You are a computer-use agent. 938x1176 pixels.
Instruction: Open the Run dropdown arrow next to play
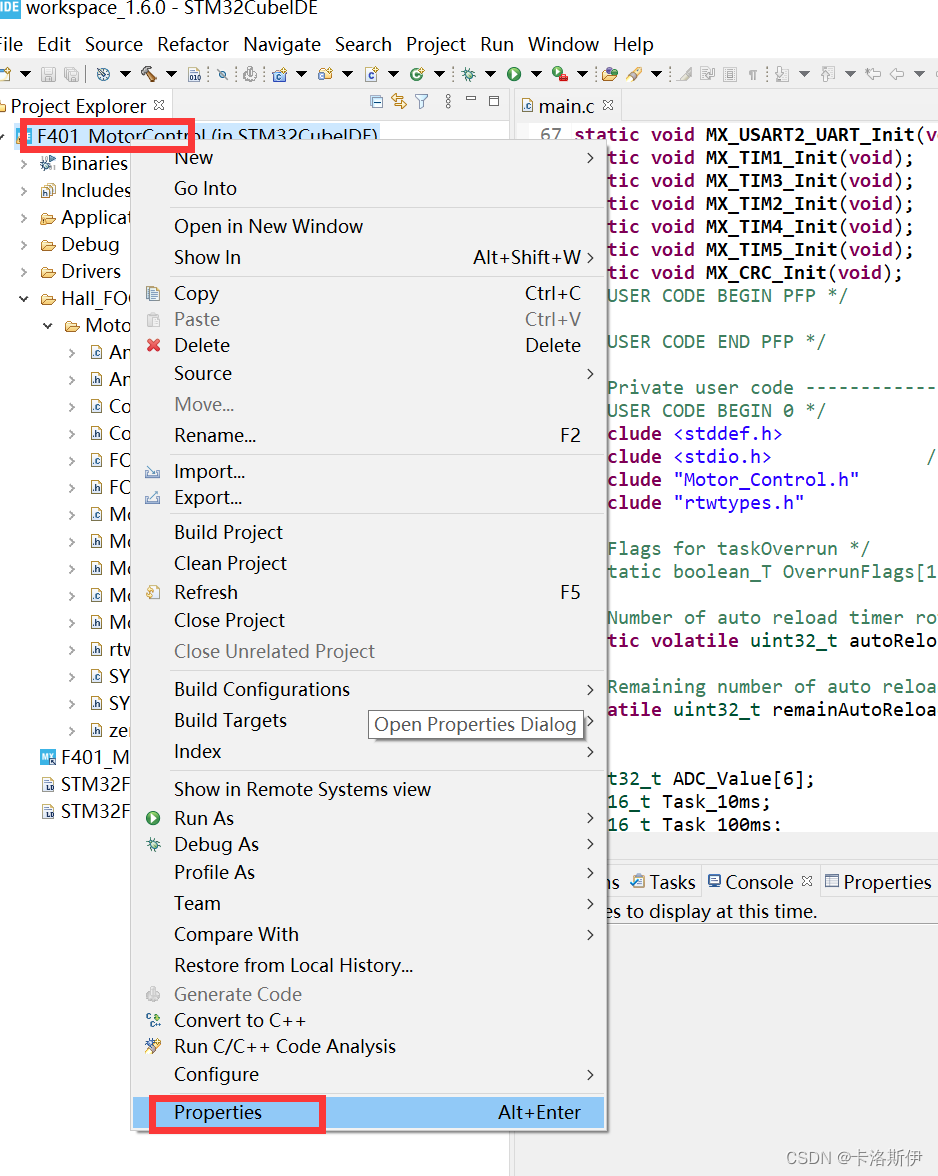[536, 74]
